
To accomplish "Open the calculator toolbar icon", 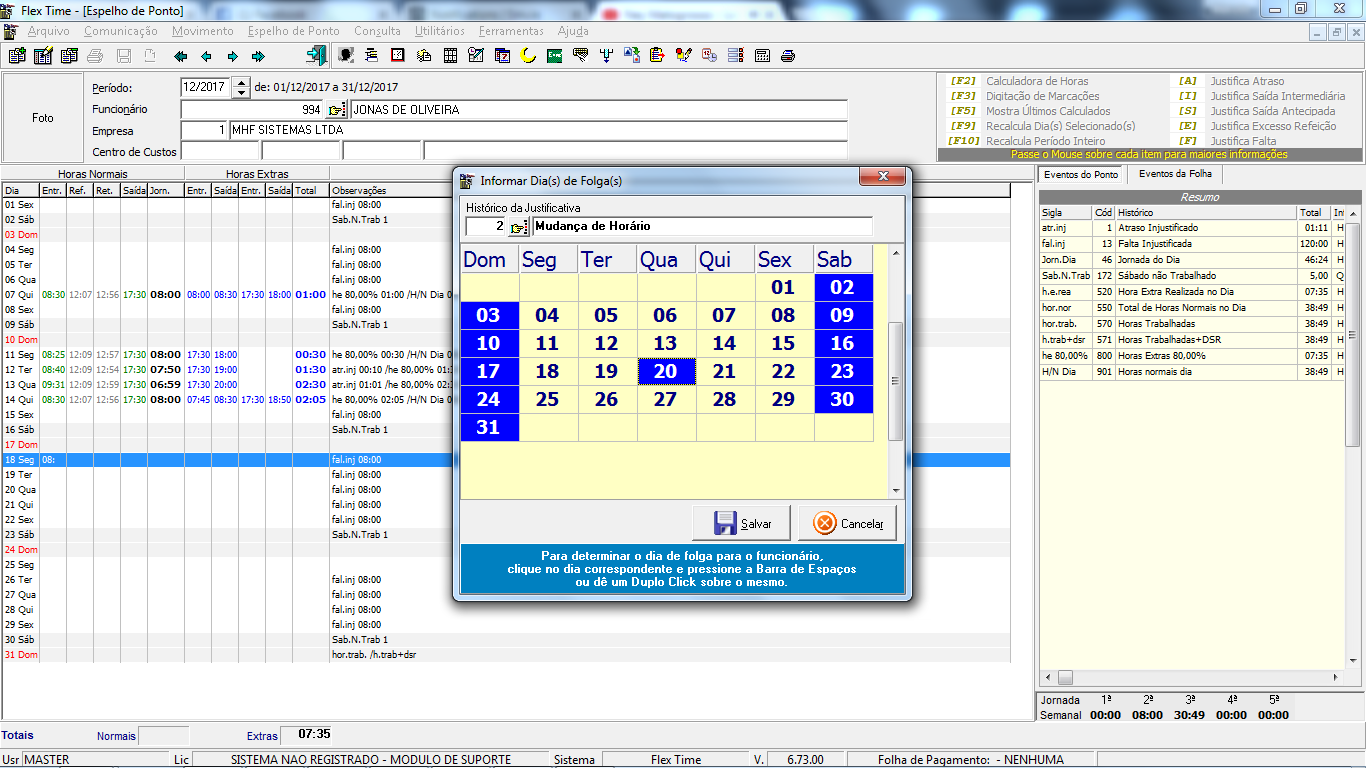I will coord(762,56).
